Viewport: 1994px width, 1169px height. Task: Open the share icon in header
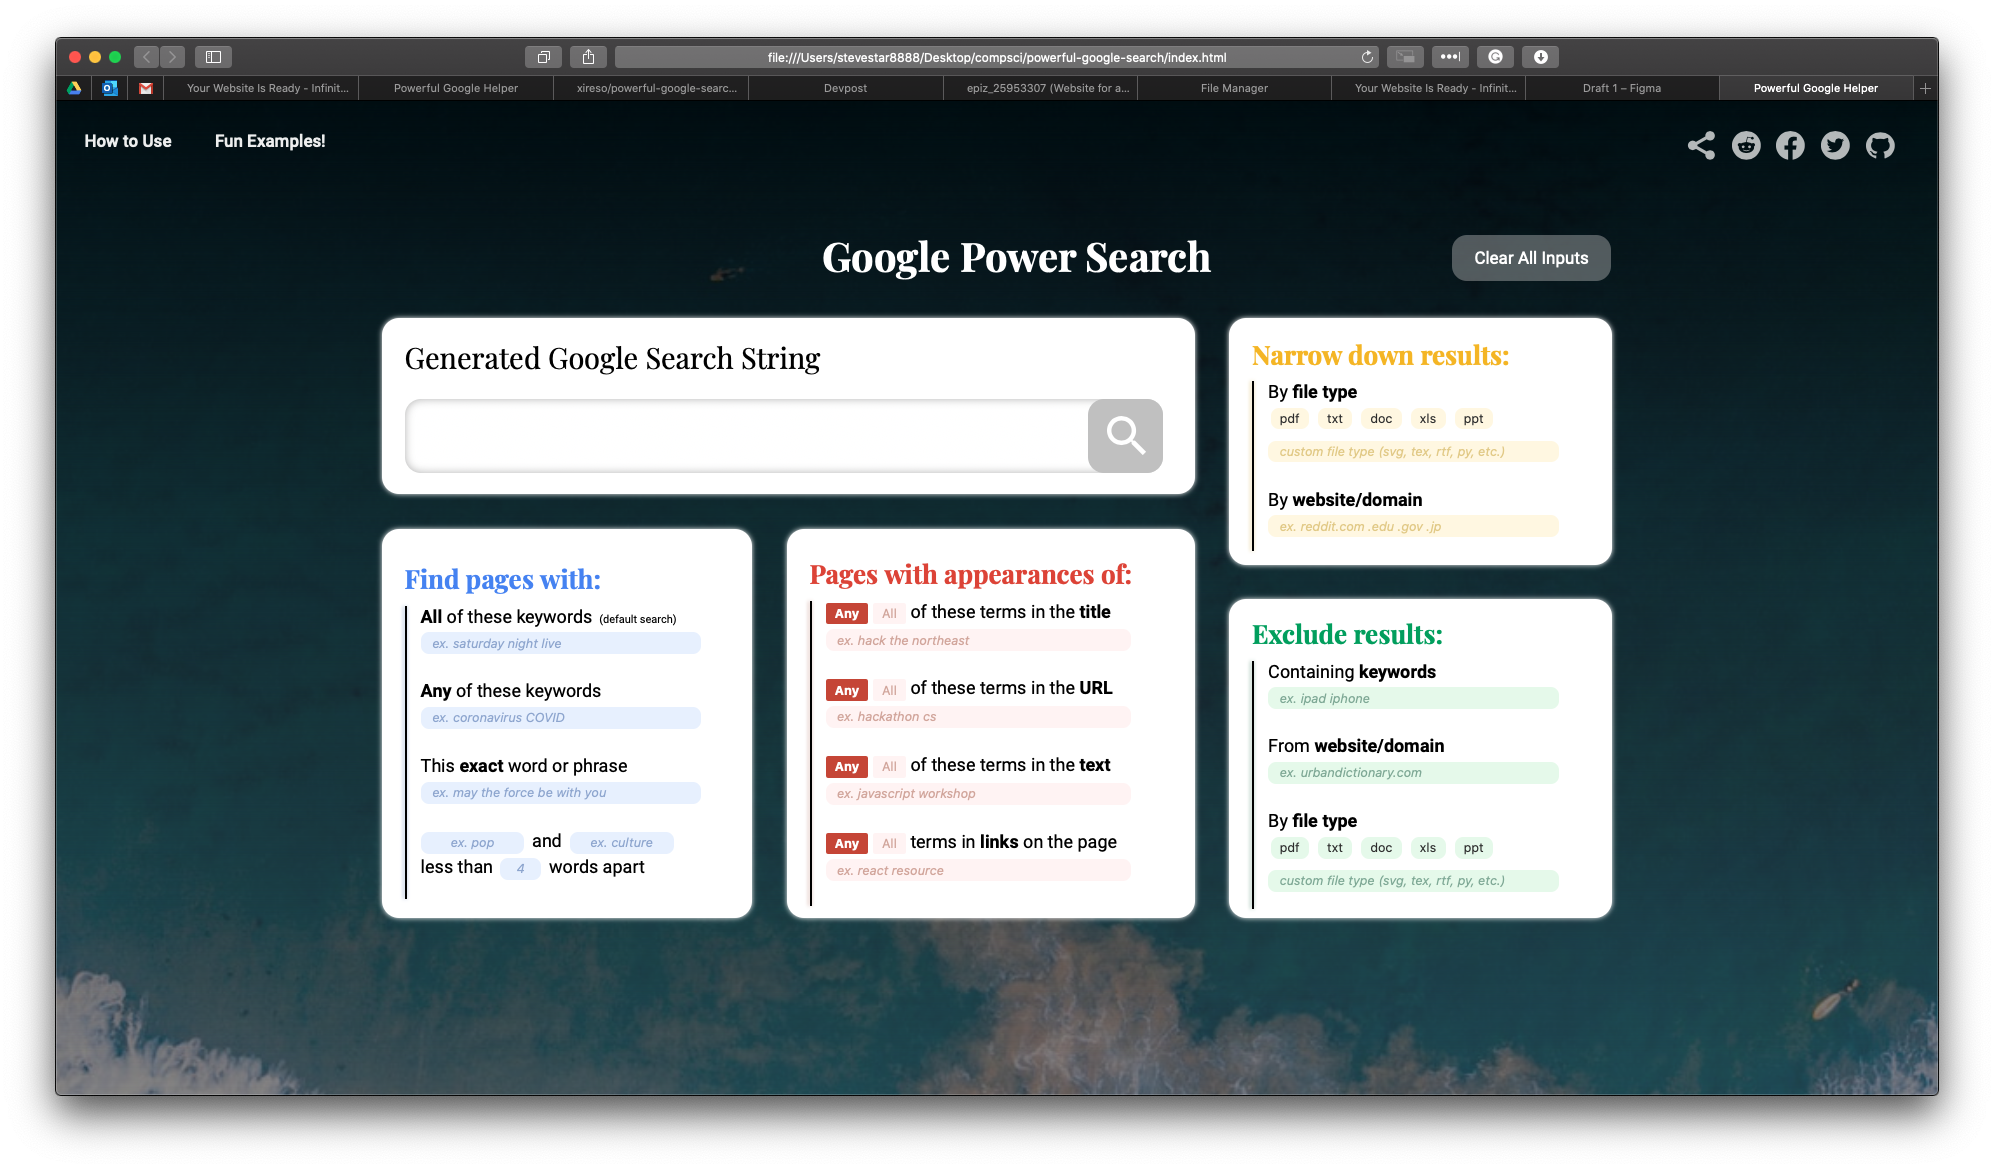[1701, 146]
